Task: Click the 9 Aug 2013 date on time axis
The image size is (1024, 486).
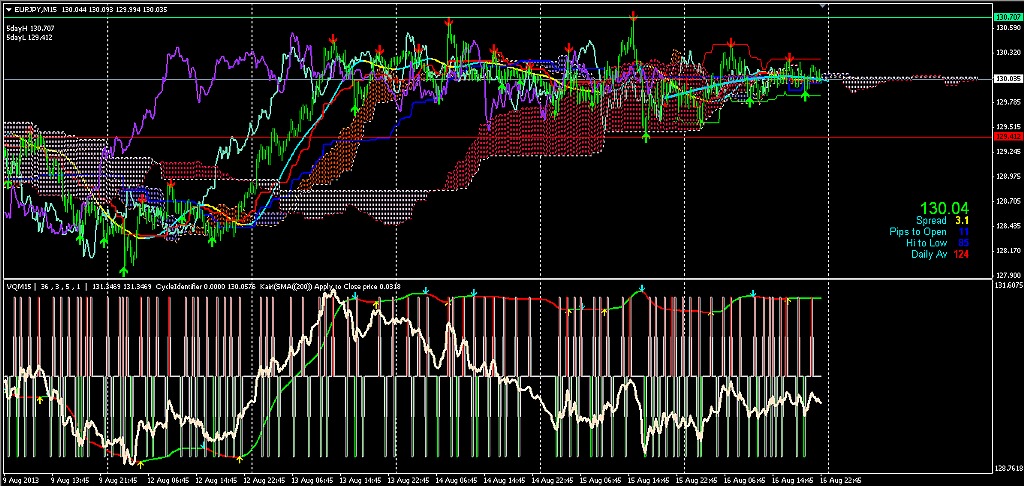Action: (22, 480)
